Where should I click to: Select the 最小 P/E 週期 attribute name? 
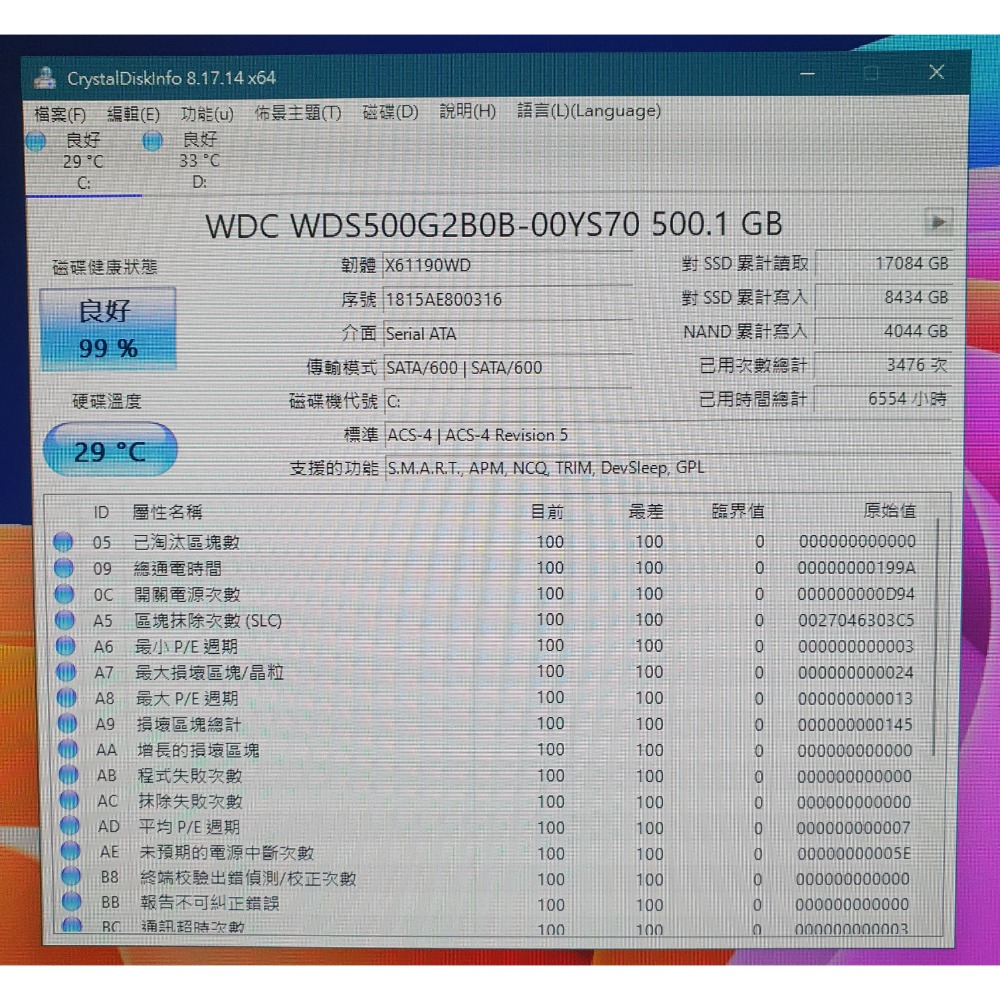pyautogui.click(x=186, y=647)
